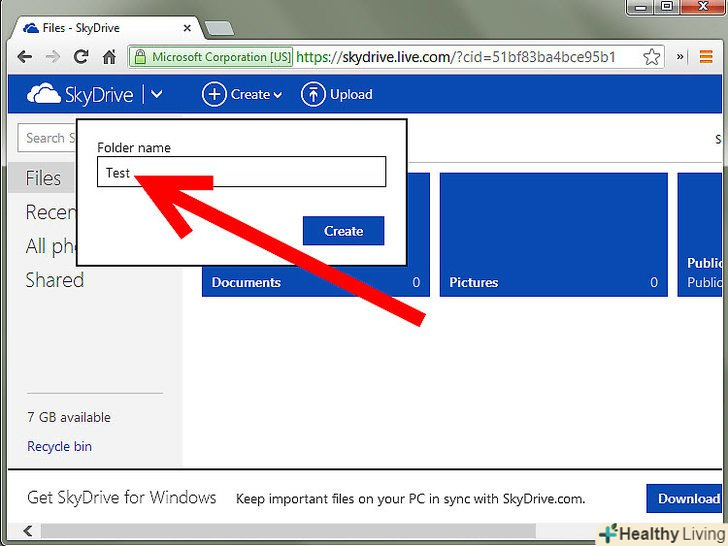Click the green padlock security icon

(x=140, y=57)
